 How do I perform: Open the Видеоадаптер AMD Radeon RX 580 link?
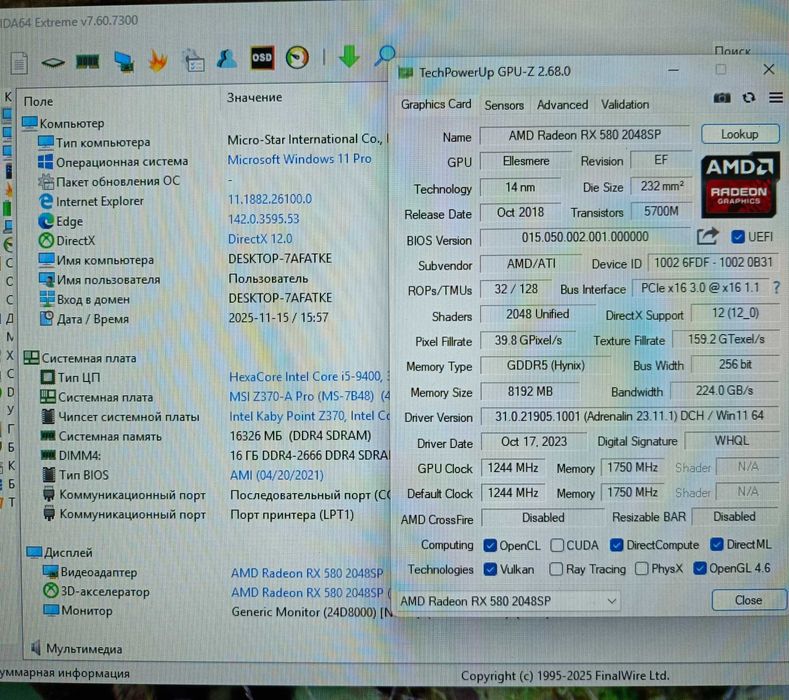click(307, 573)
